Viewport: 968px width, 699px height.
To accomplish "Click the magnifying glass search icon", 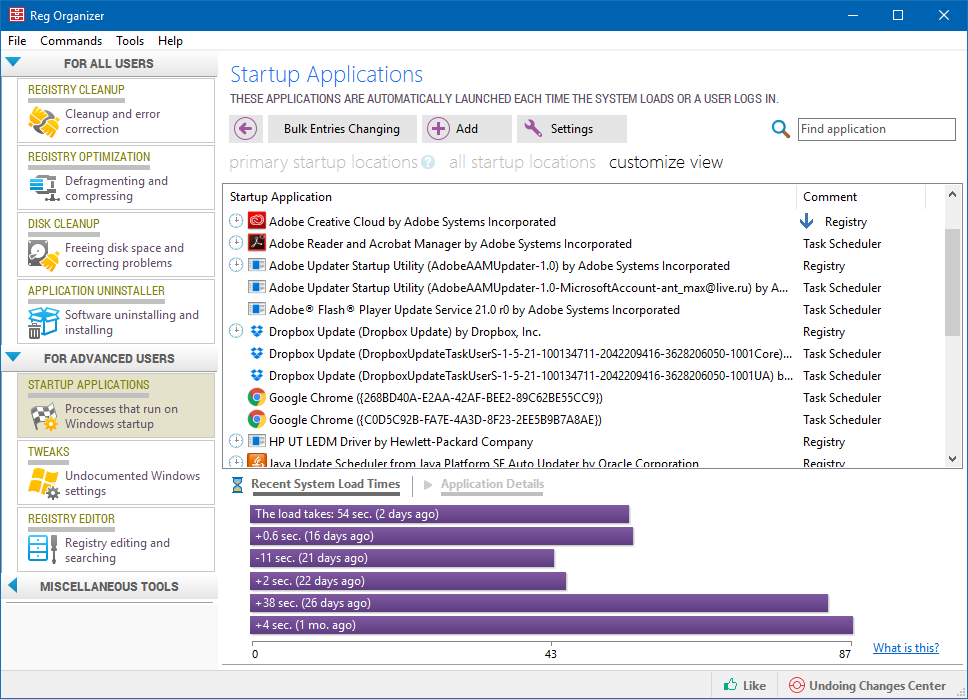I will pos(781,129).
